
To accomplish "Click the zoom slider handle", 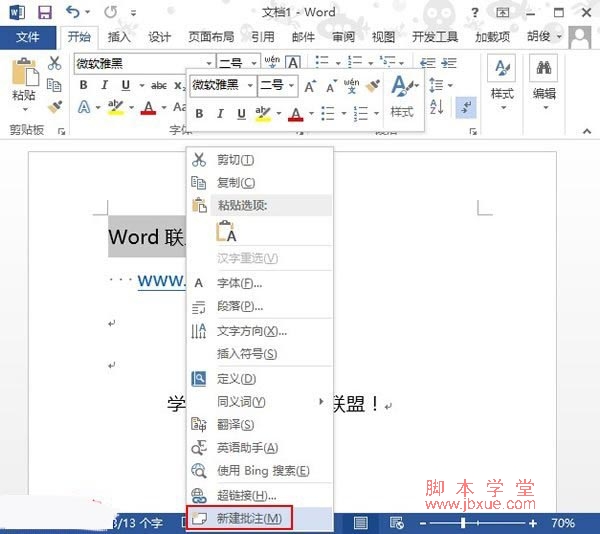I will [x=463, y=523].
